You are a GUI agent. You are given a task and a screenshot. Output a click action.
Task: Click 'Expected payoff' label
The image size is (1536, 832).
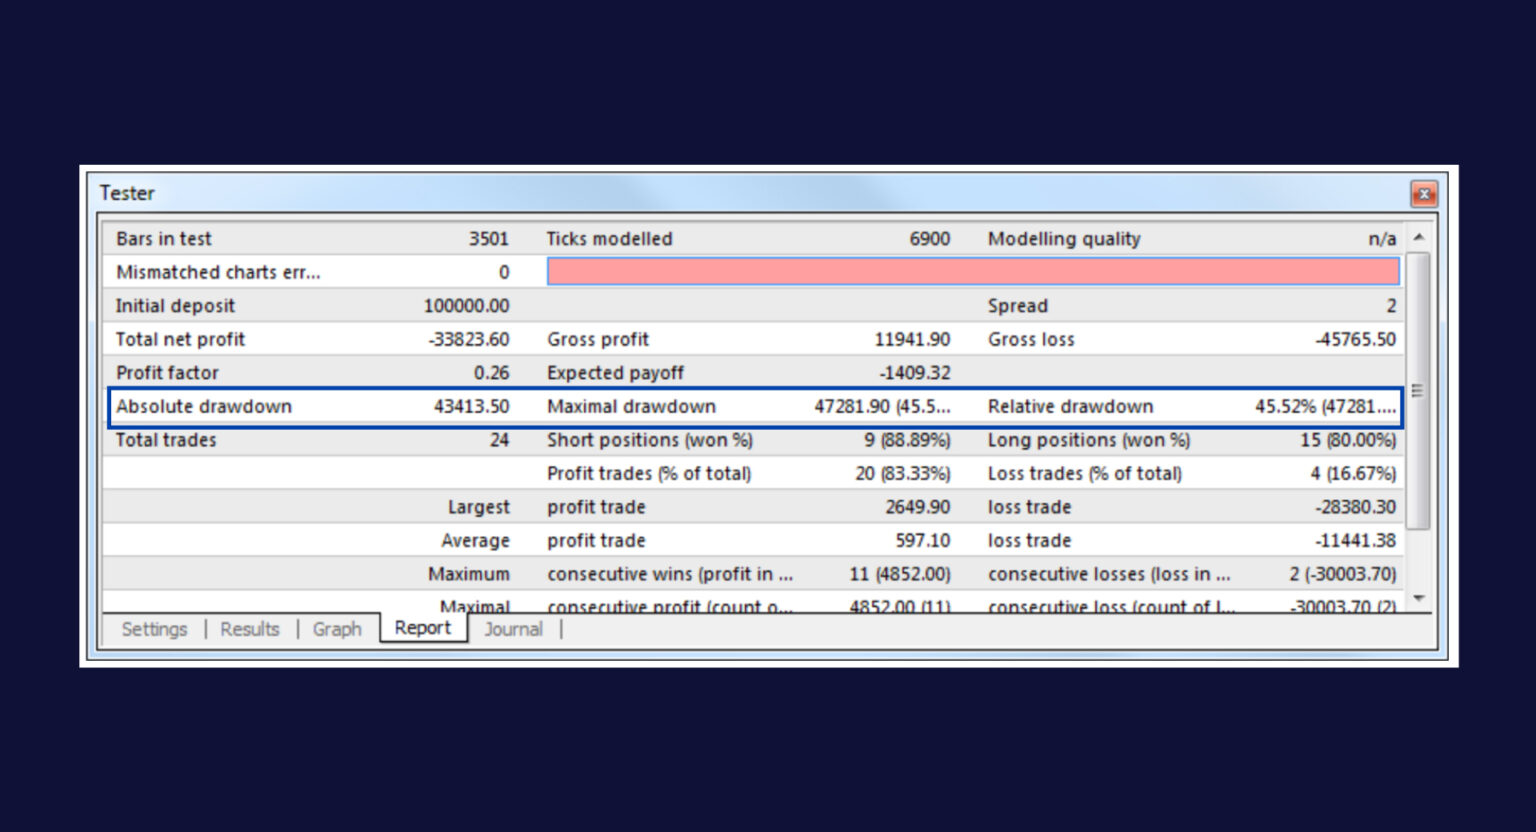615,373
